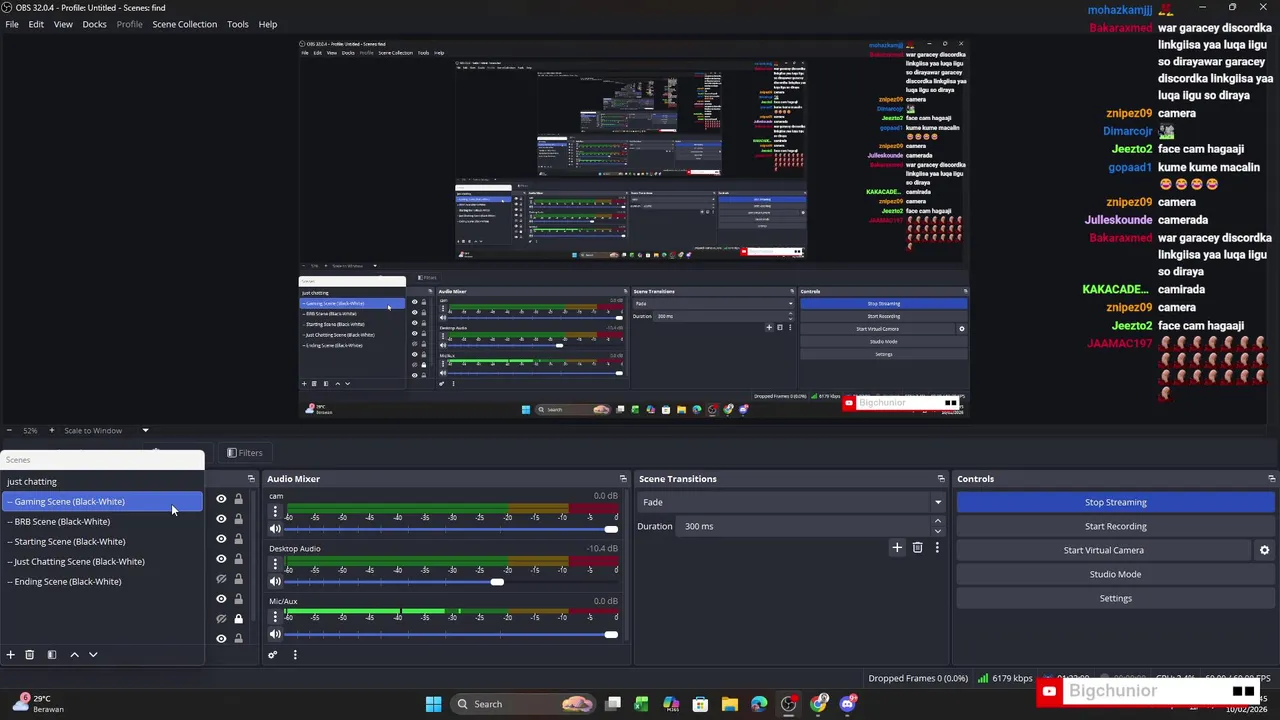Adjust the Desktop Audio volume slider
This screenshot has height=720, width=1280.
(497, 582)
